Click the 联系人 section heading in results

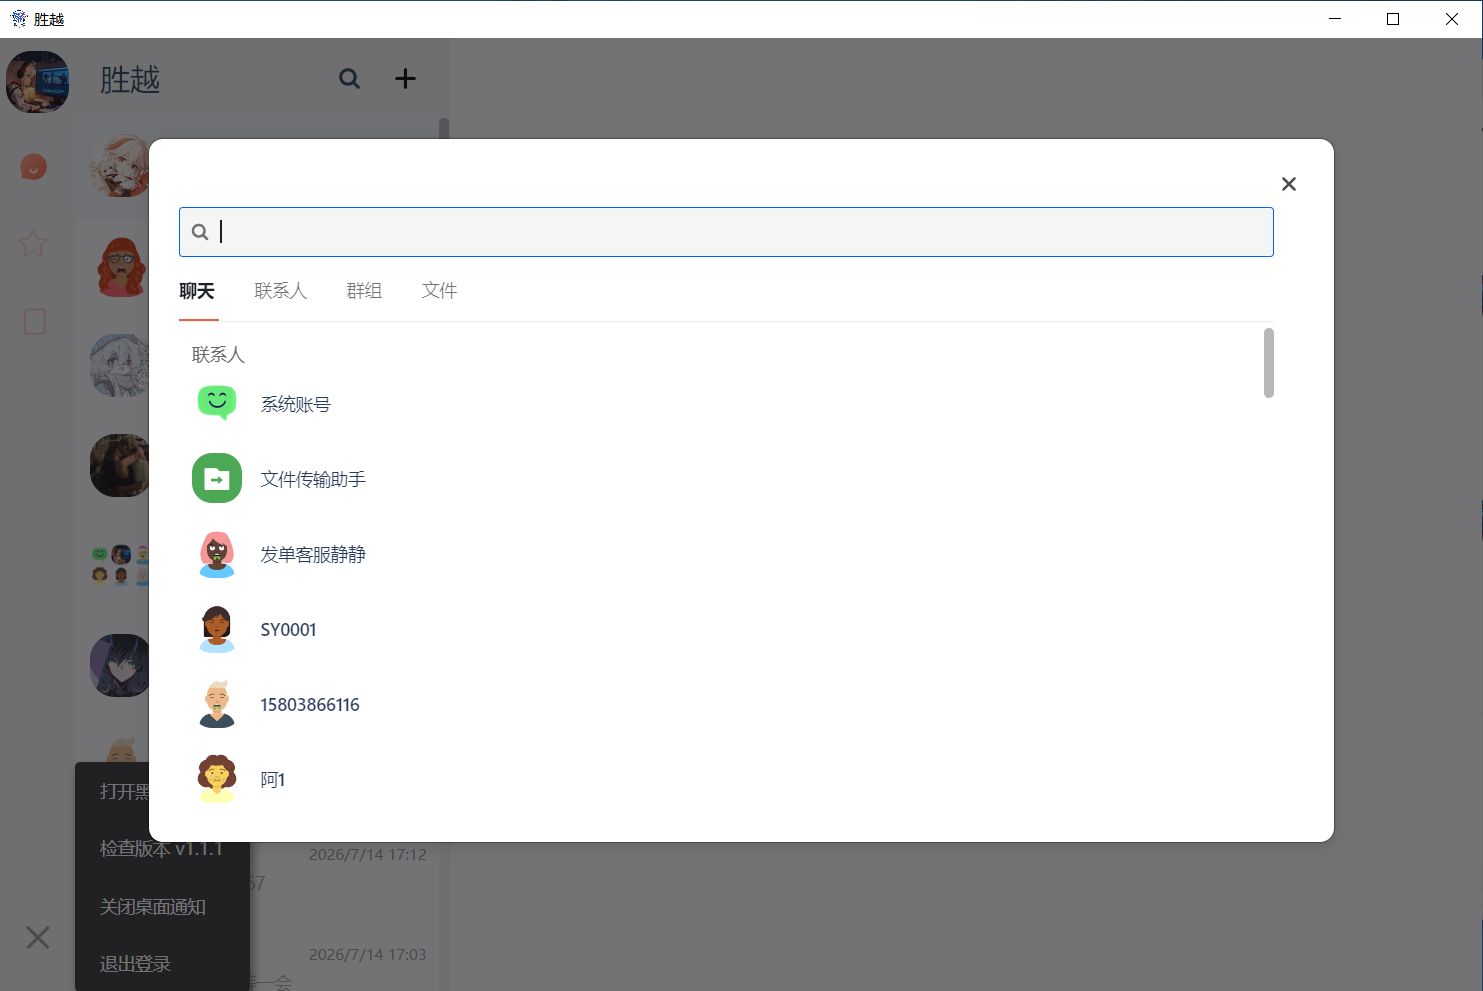[218, 355]
